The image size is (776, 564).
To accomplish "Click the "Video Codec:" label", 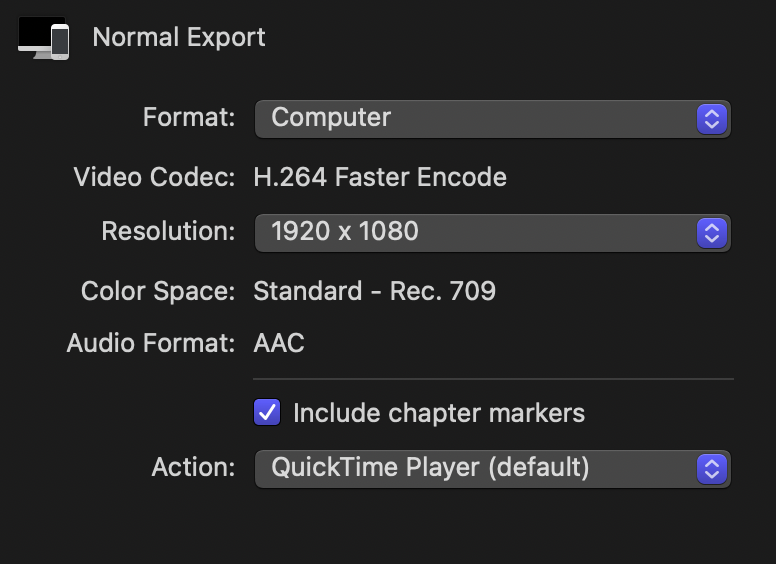I will coord(154,178).
